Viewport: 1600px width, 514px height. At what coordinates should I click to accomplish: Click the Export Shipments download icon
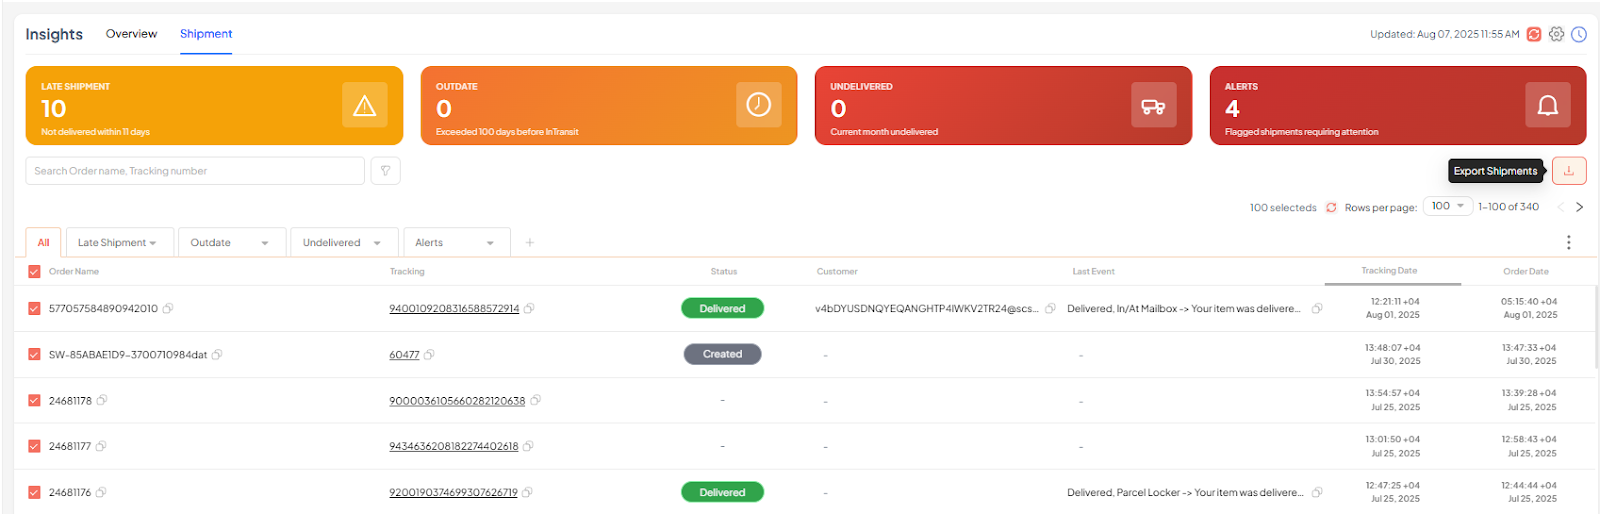pos(1568,171)
